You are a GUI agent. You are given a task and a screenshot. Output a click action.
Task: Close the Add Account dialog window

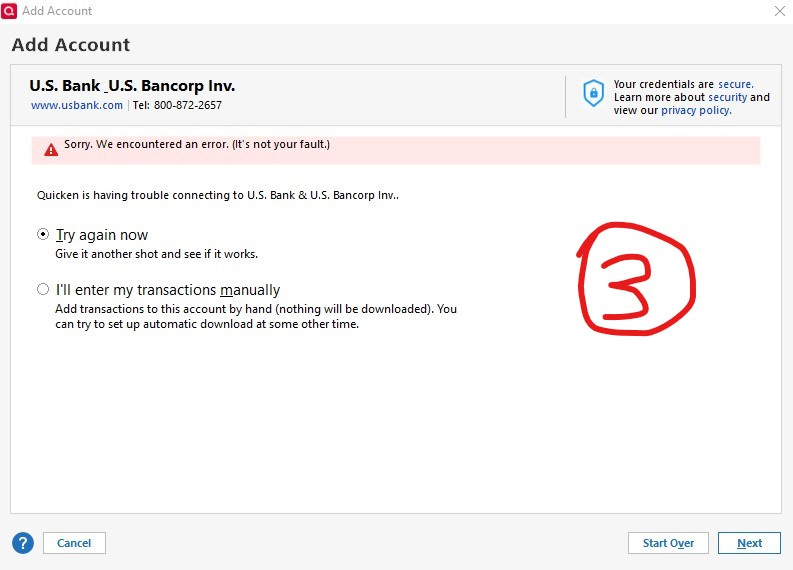click(779, 11)
